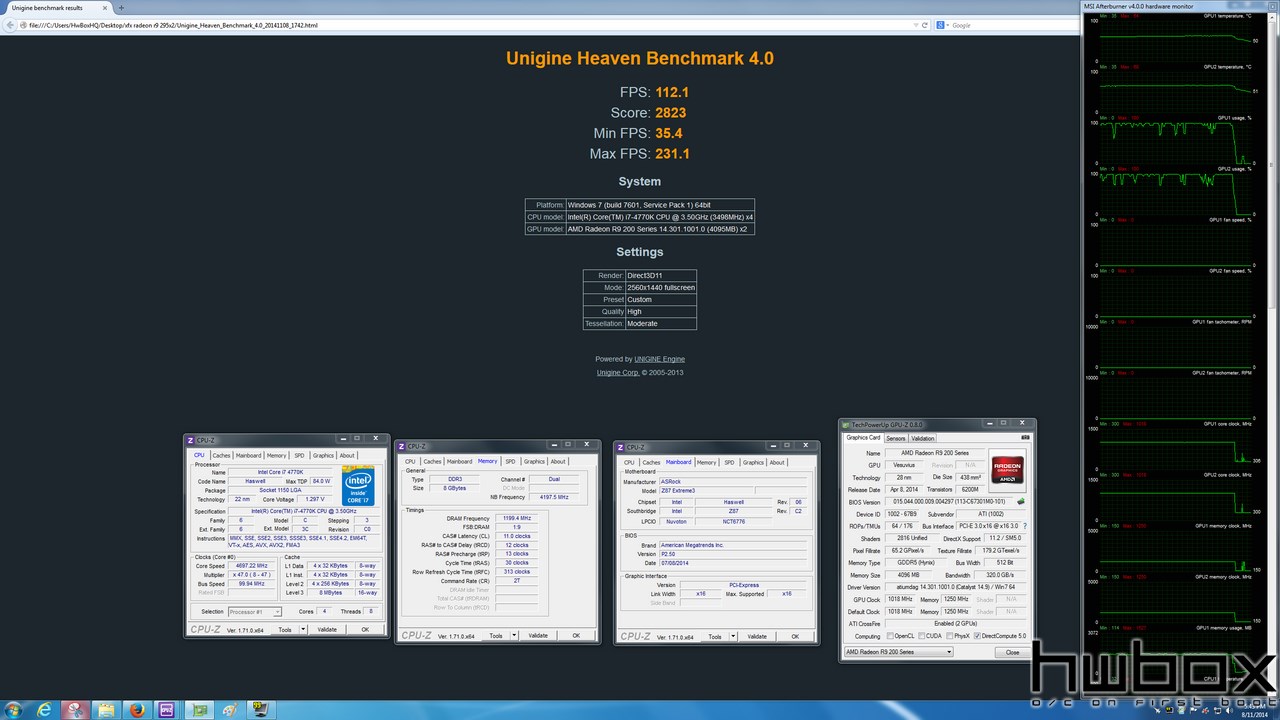Click the Google search box in Firefox
The image size is (1280, 720).
(1005, 25)
